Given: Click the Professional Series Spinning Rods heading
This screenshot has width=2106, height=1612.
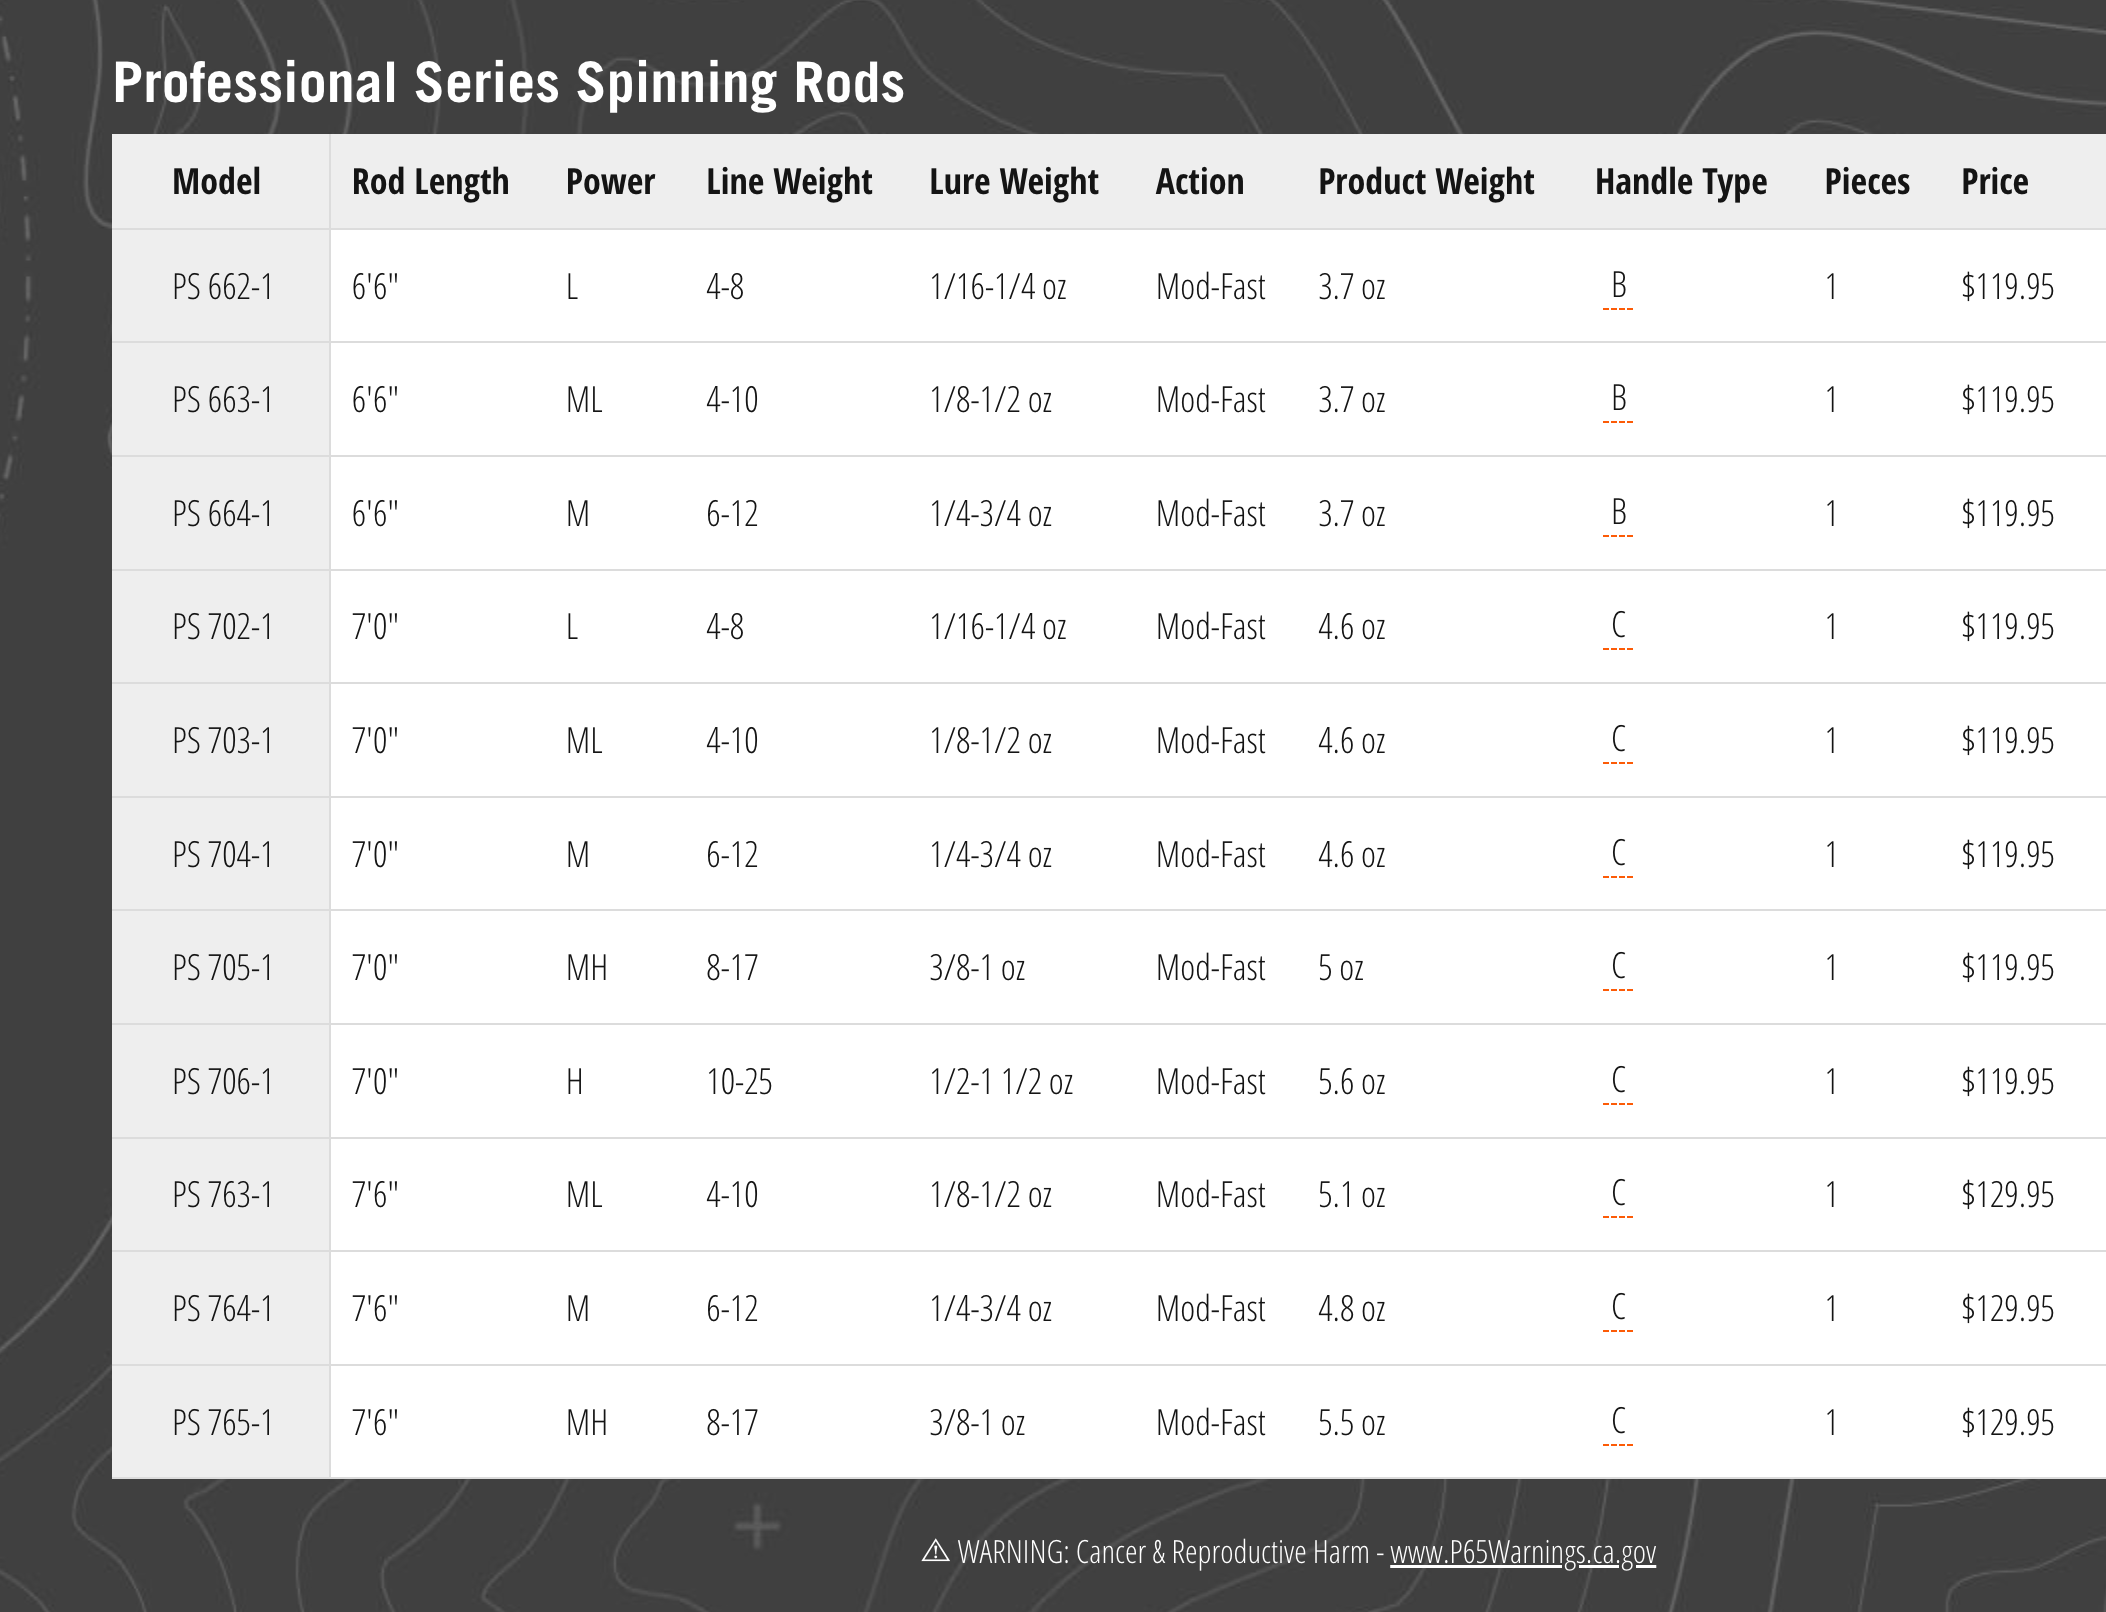Looking at the screenshot, I should point(508,83).
